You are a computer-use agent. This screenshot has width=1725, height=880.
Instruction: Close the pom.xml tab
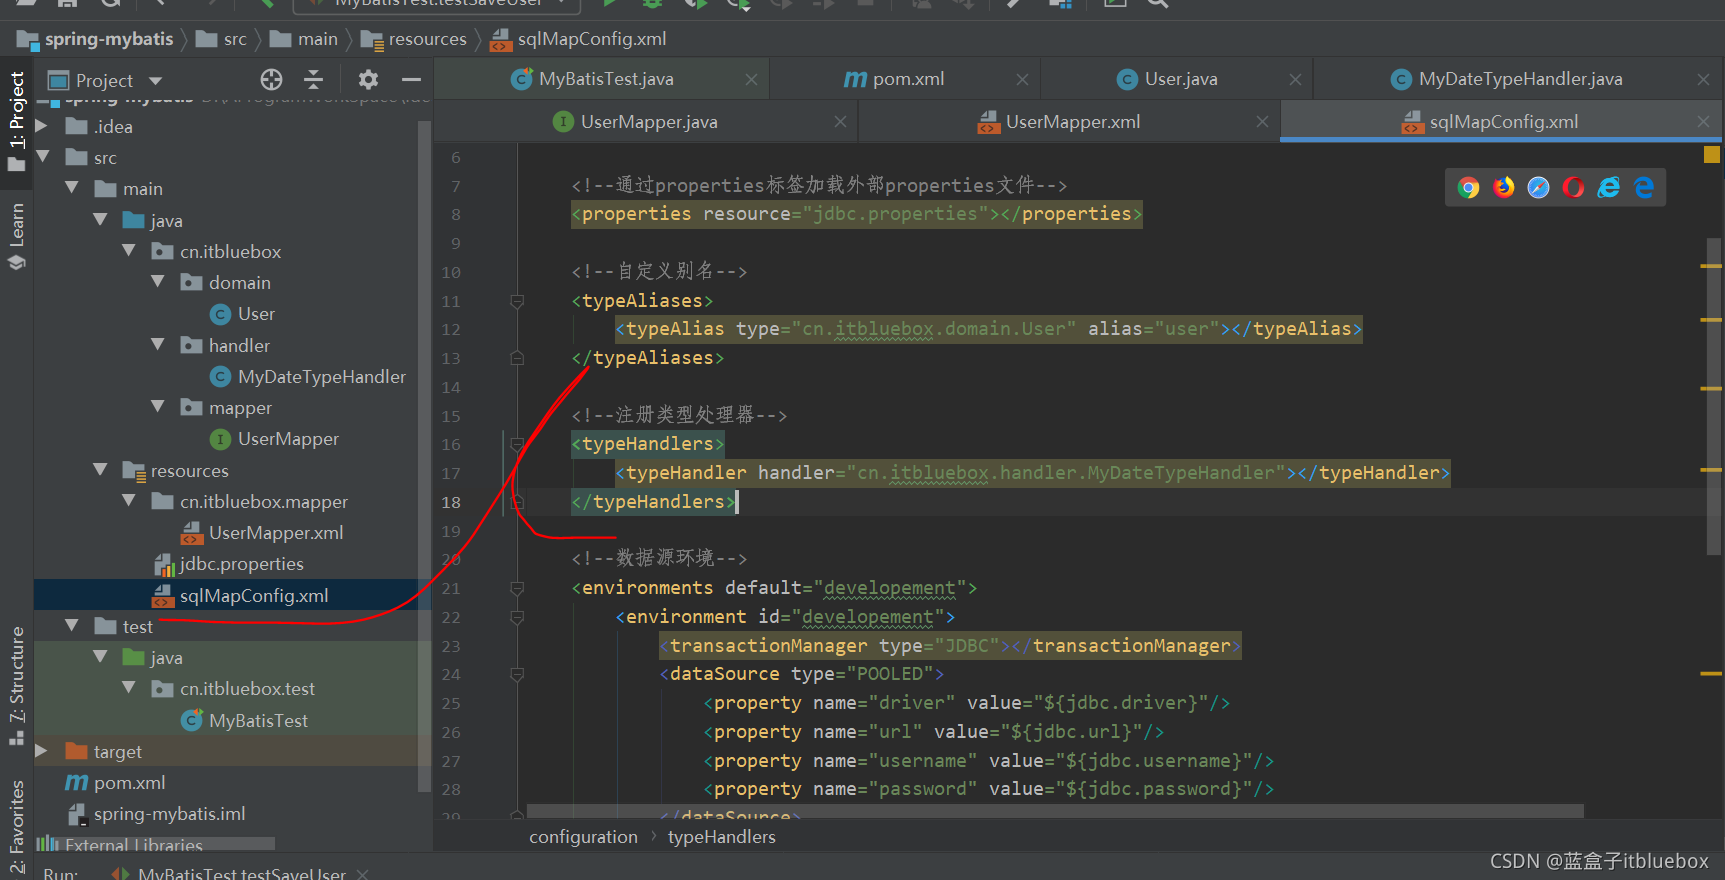1022,79
